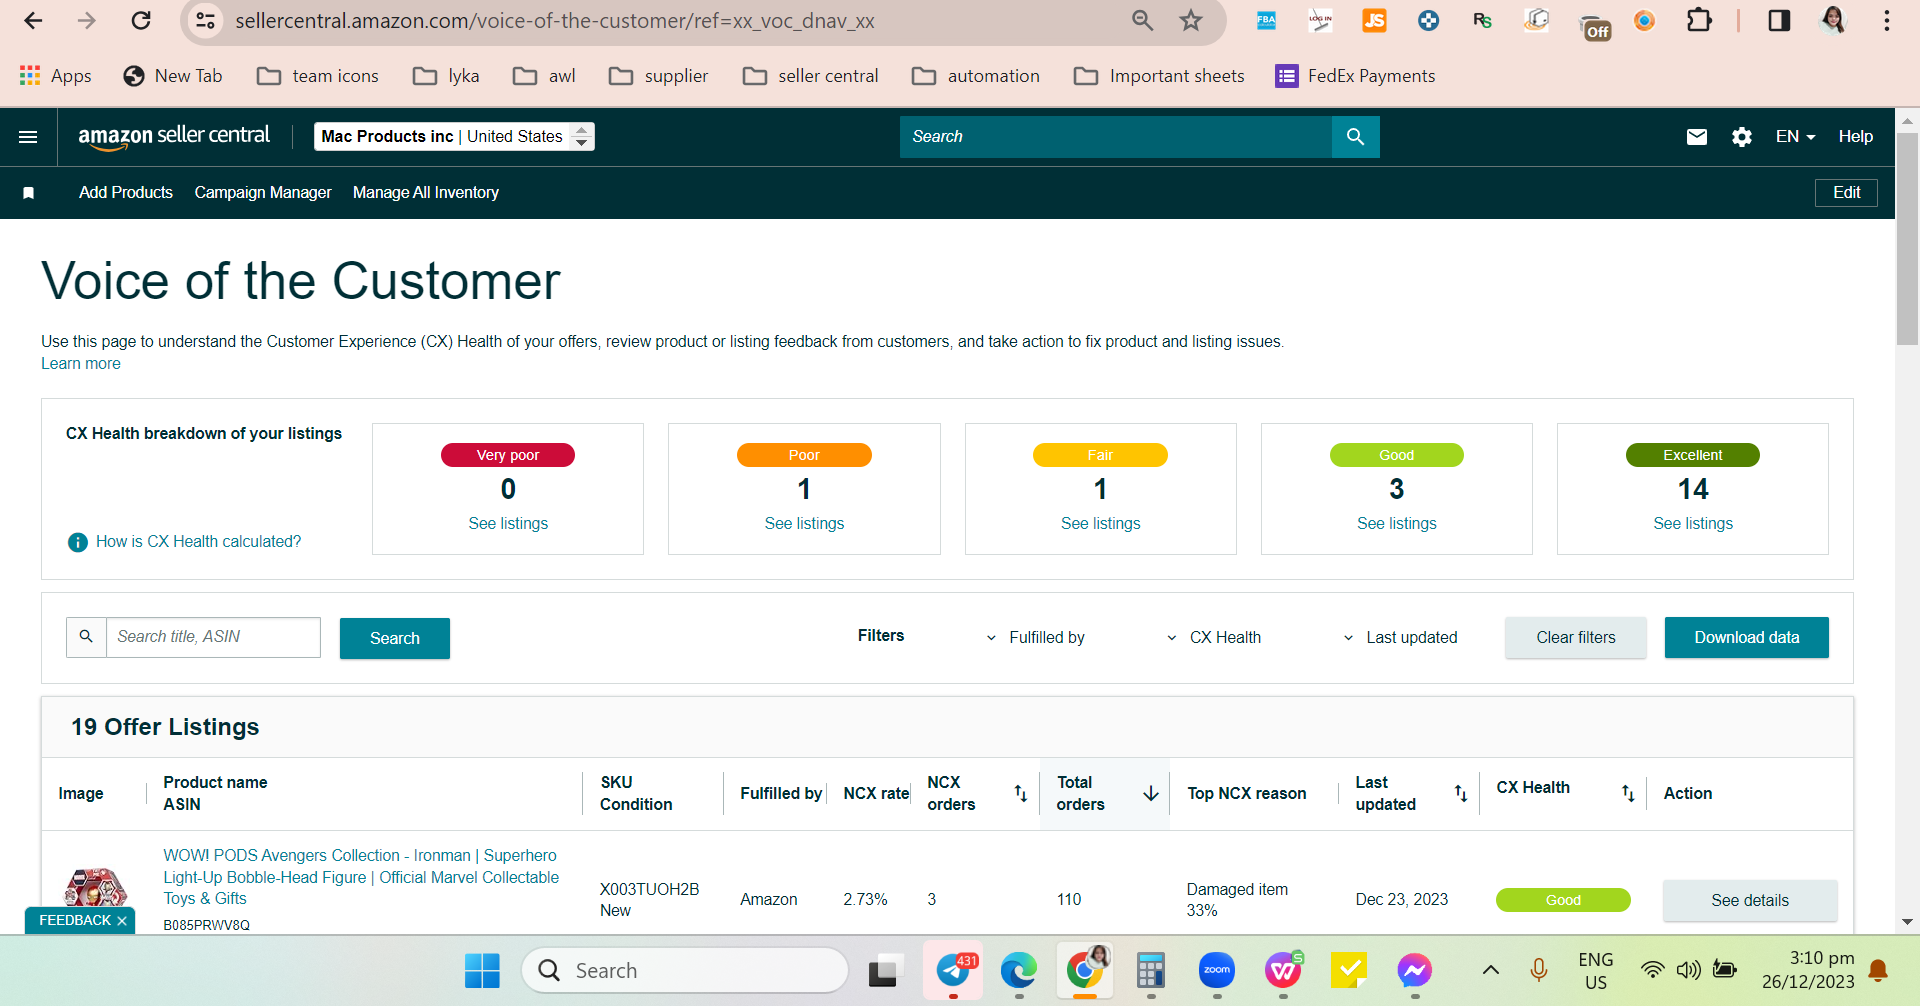Open the Mac Products inc marketplace switcher
This screenshot has width=1920, height=1006.
click(x=454, y=137)
